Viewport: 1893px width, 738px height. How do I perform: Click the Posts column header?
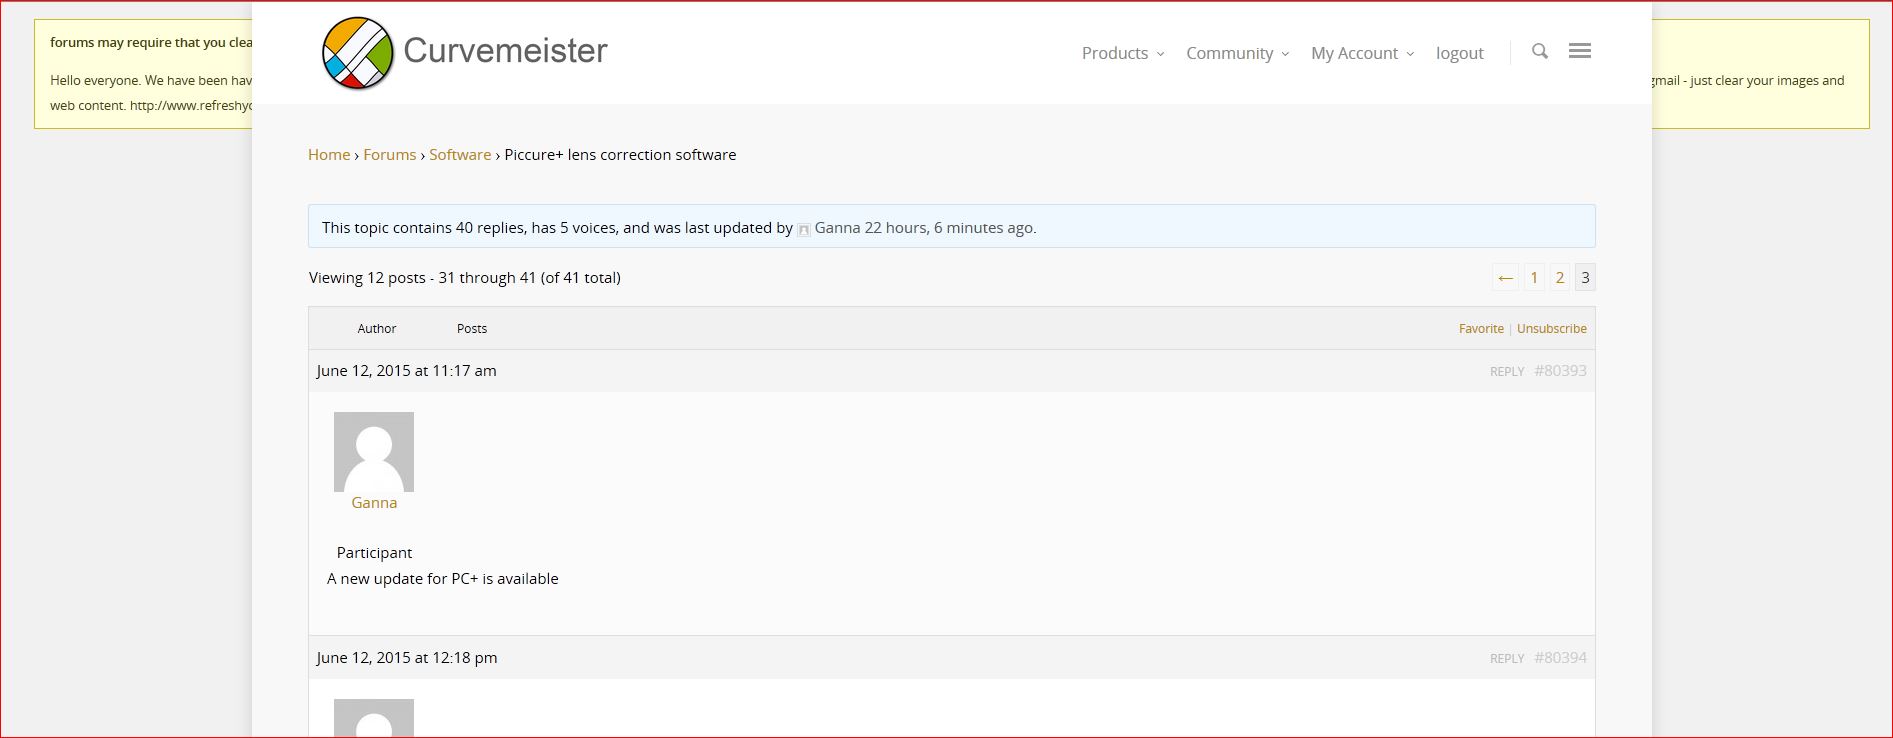click(x=472, y=328)
